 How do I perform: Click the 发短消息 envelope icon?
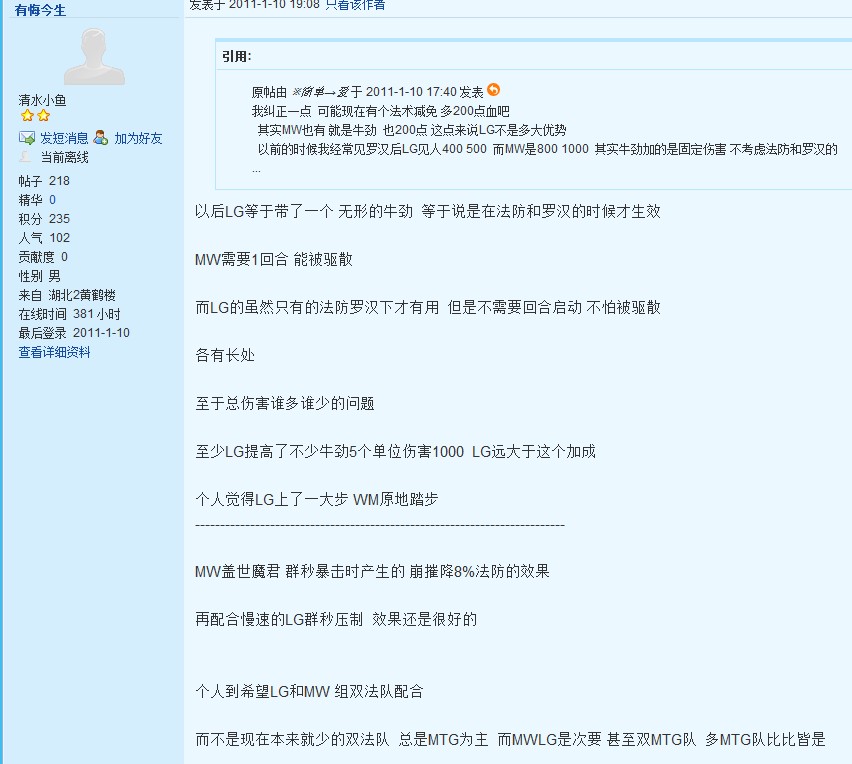click(x=27, y=138)
